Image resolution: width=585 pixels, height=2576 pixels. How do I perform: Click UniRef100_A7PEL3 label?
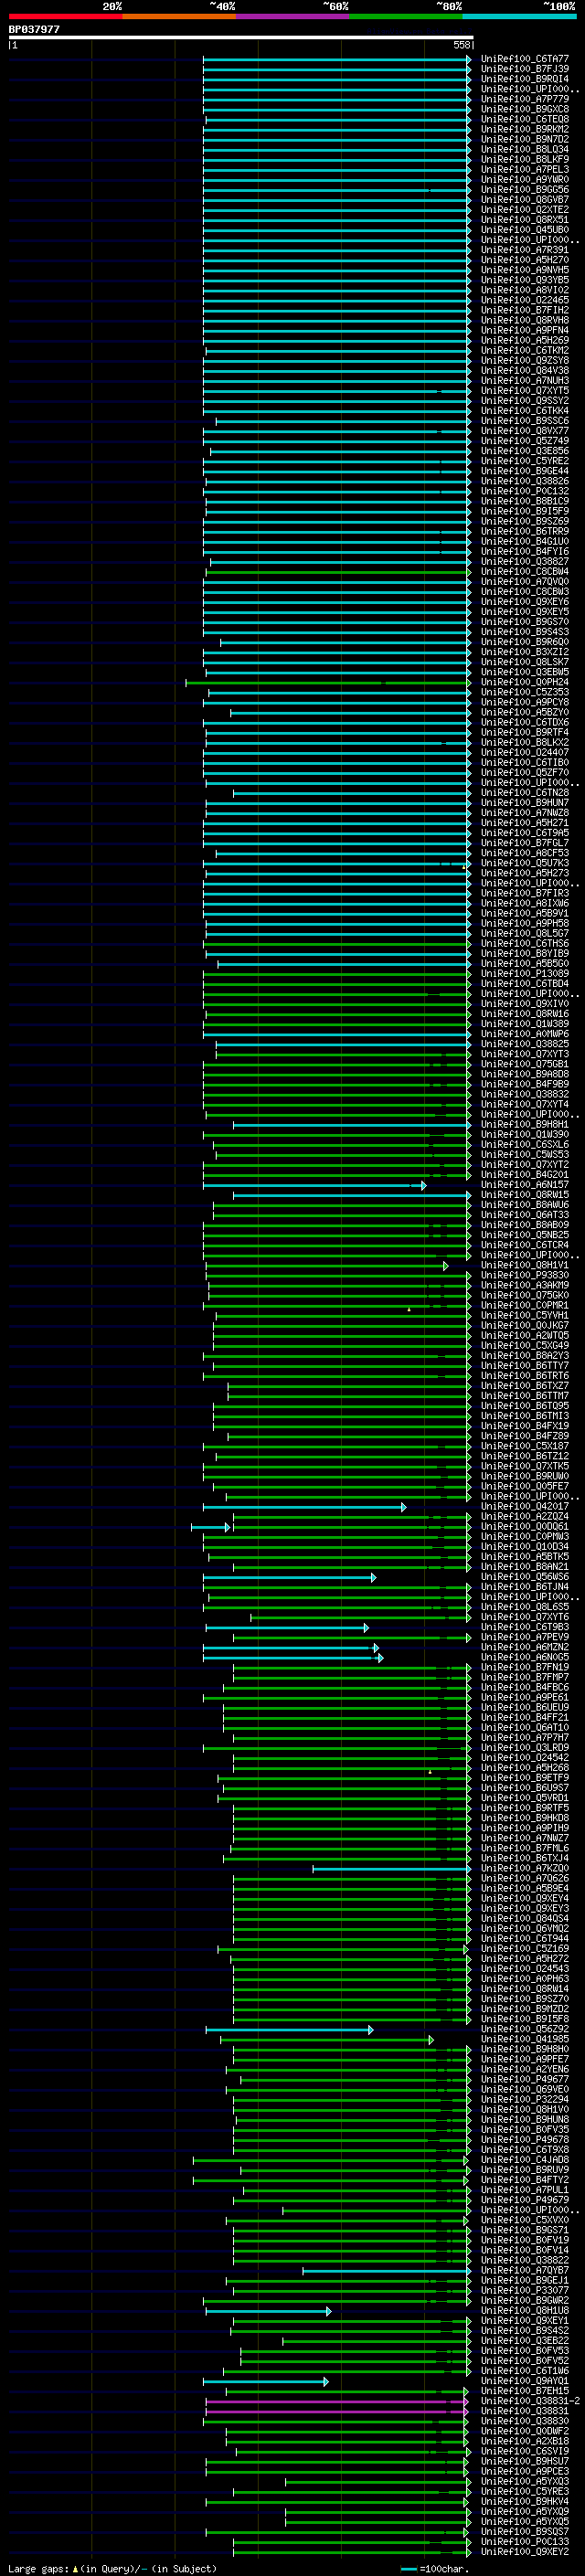tap(524, 169)
